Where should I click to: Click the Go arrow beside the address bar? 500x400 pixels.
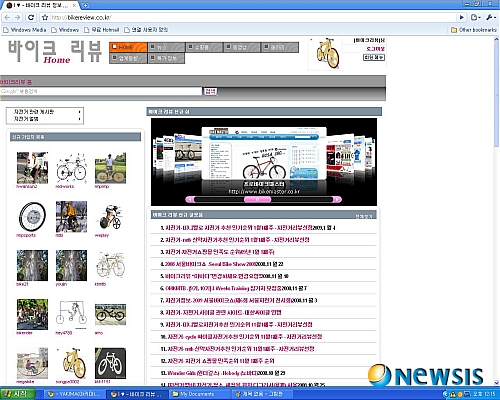pyautogui.click(x=462, y=17)
